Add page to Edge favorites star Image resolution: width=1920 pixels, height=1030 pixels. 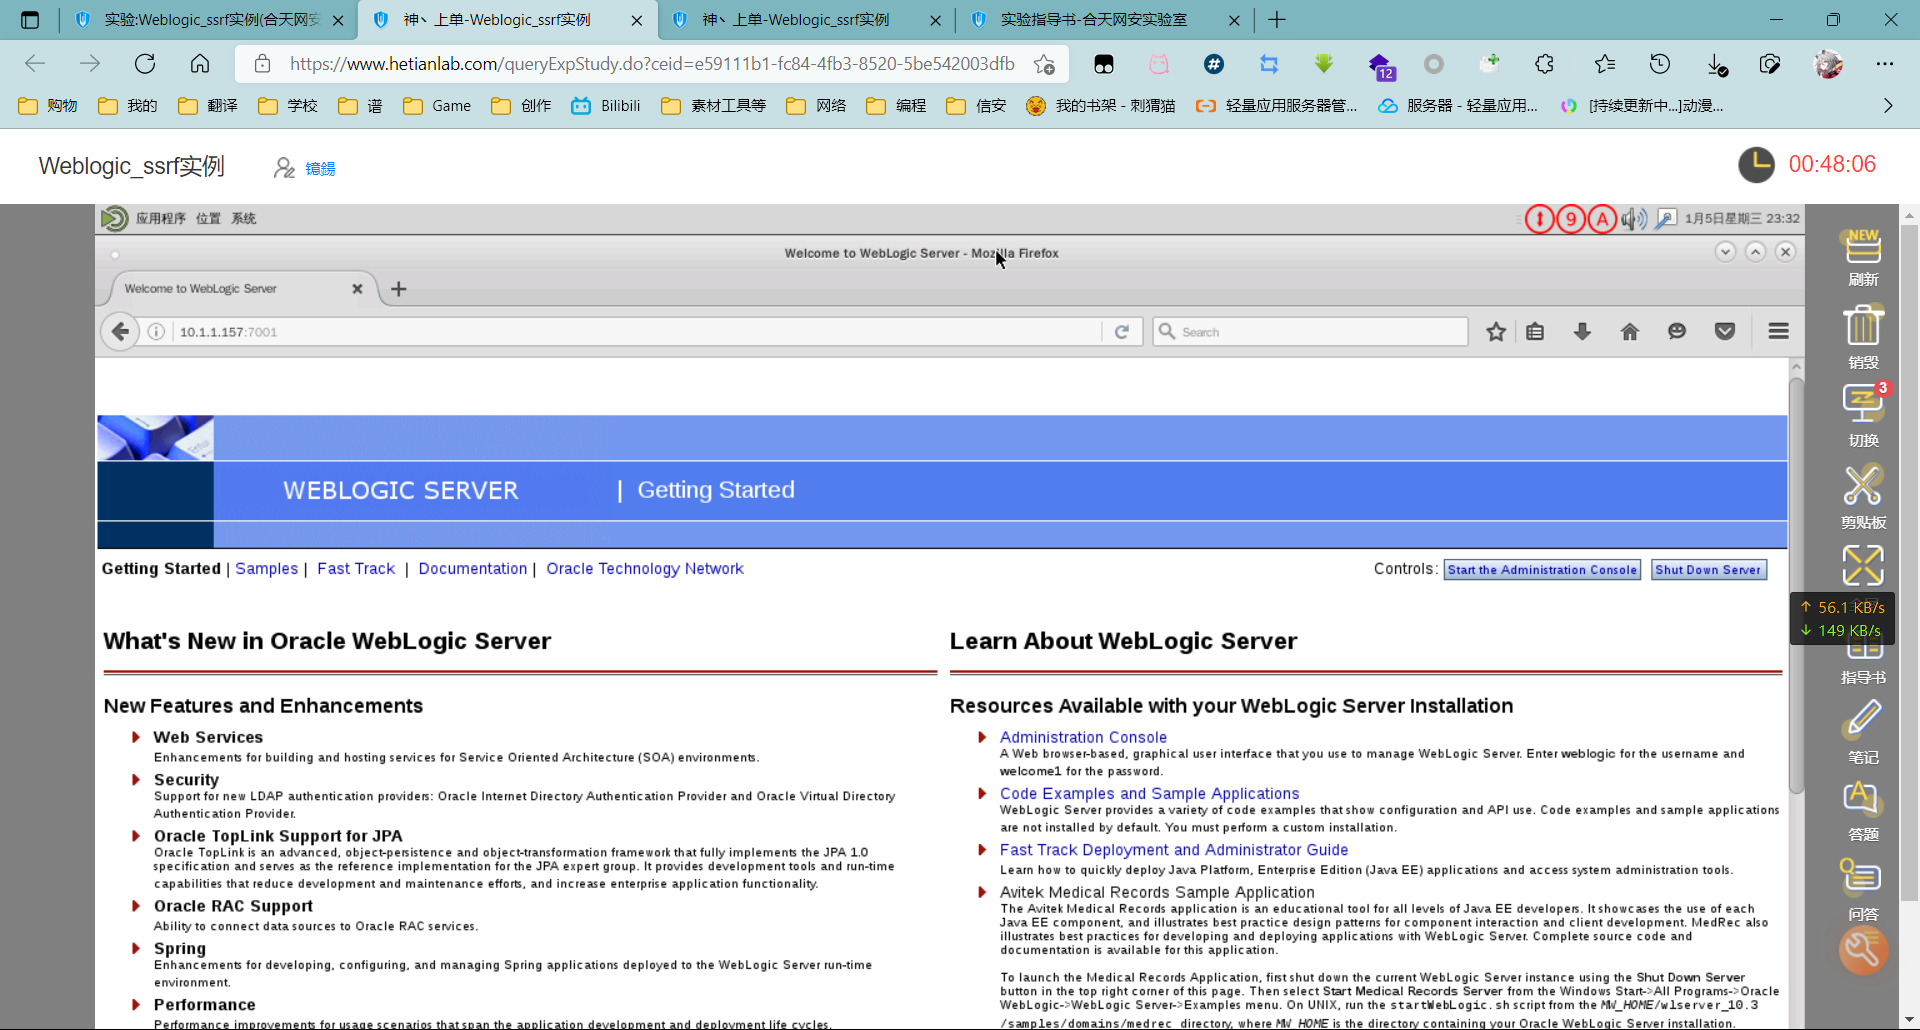coord(1044,64)
